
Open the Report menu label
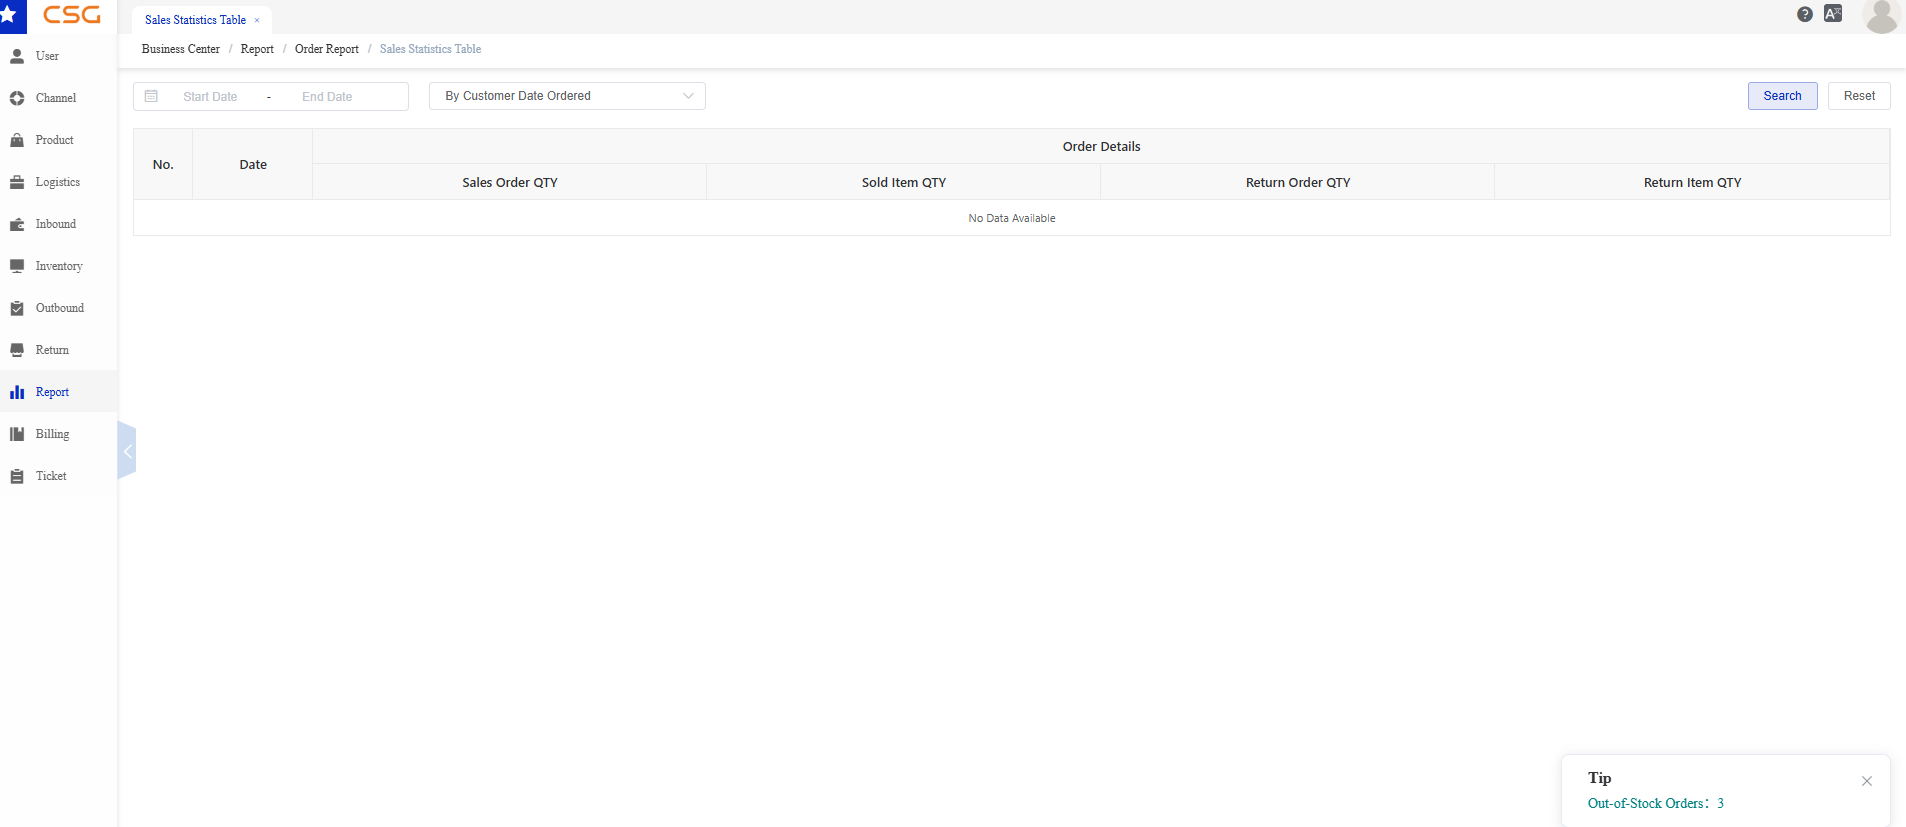[52, 392]
